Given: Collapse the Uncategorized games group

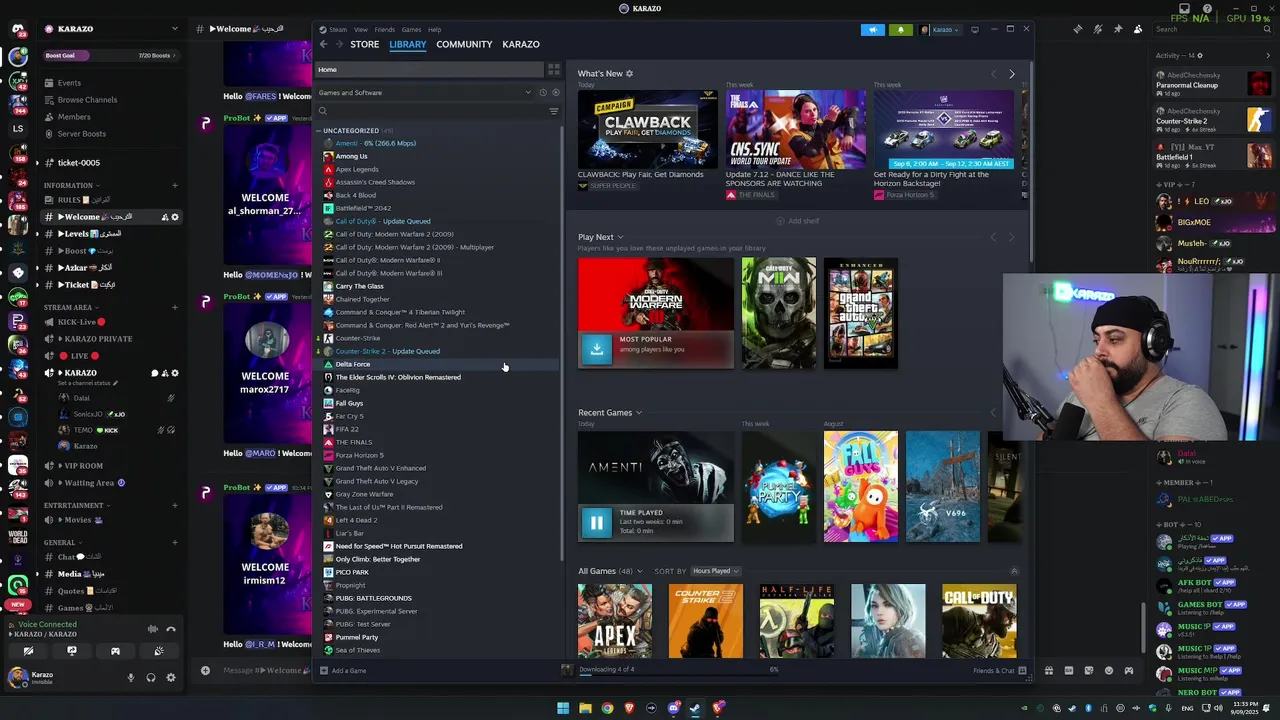Looking at the screenshot, I should pos(319,131).
